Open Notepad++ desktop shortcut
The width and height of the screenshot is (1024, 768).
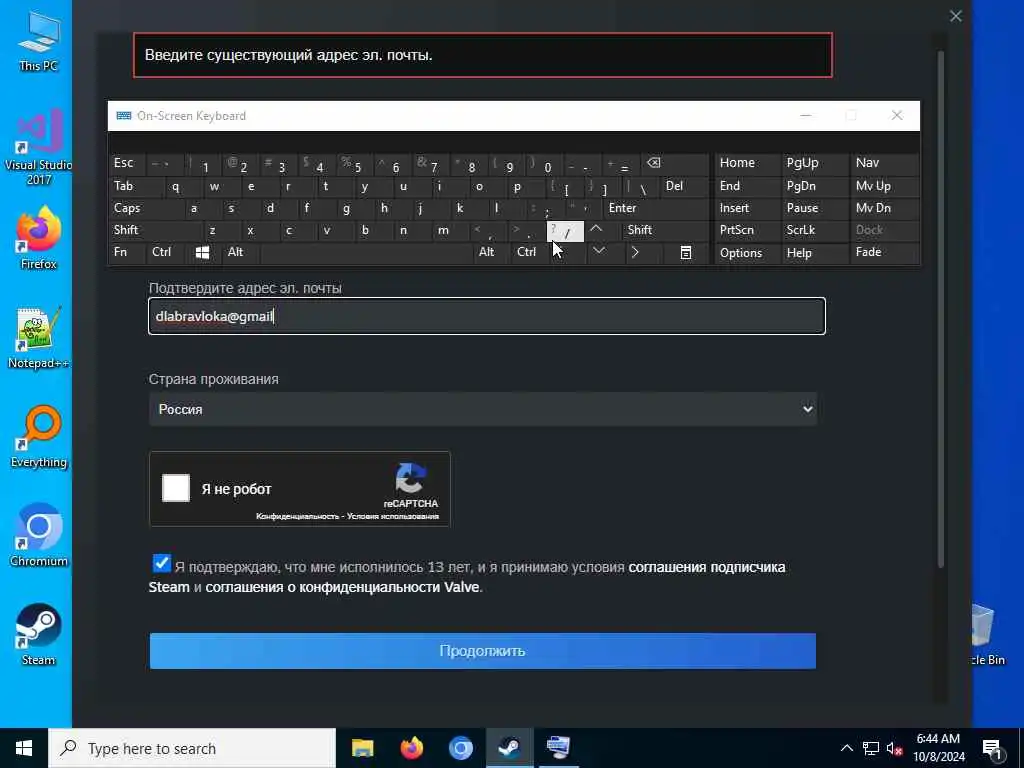39,338
